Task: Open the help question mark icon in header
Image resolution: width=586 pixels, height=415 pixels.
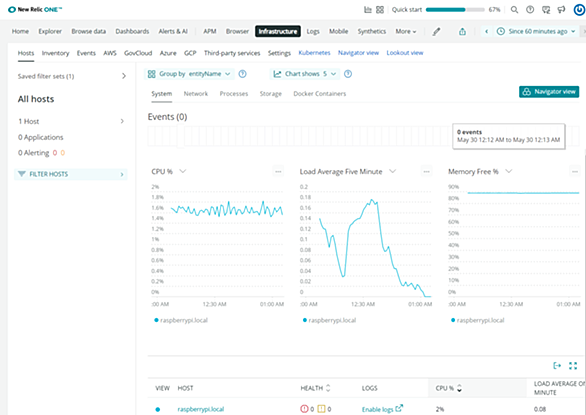Action: [530, 10]
